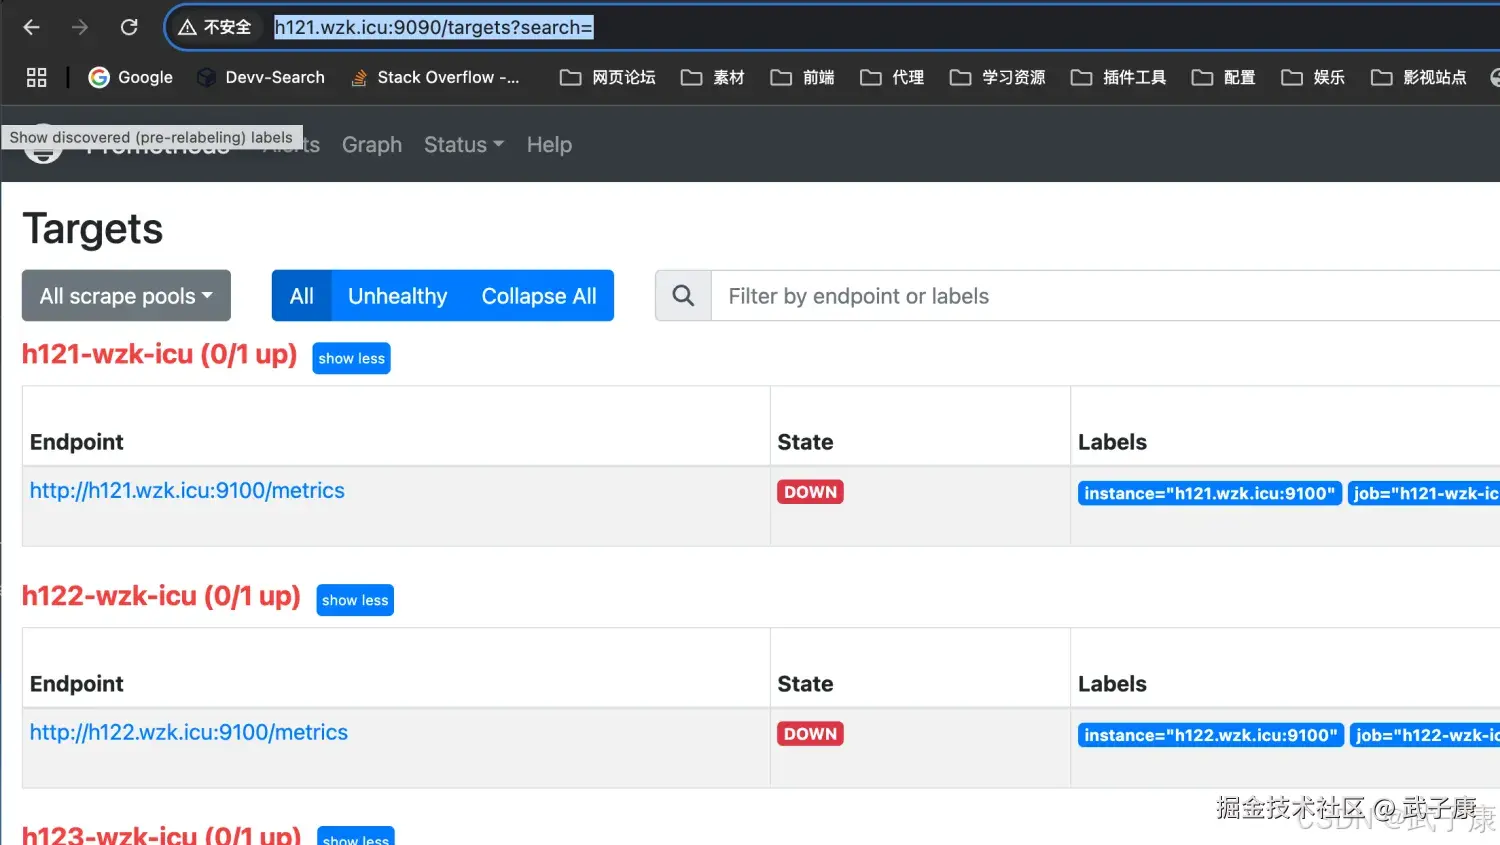Open the 素材 bookmark folder
Image resolution: width=1500 pixels, height=845 pixels.
pos(713,77)
